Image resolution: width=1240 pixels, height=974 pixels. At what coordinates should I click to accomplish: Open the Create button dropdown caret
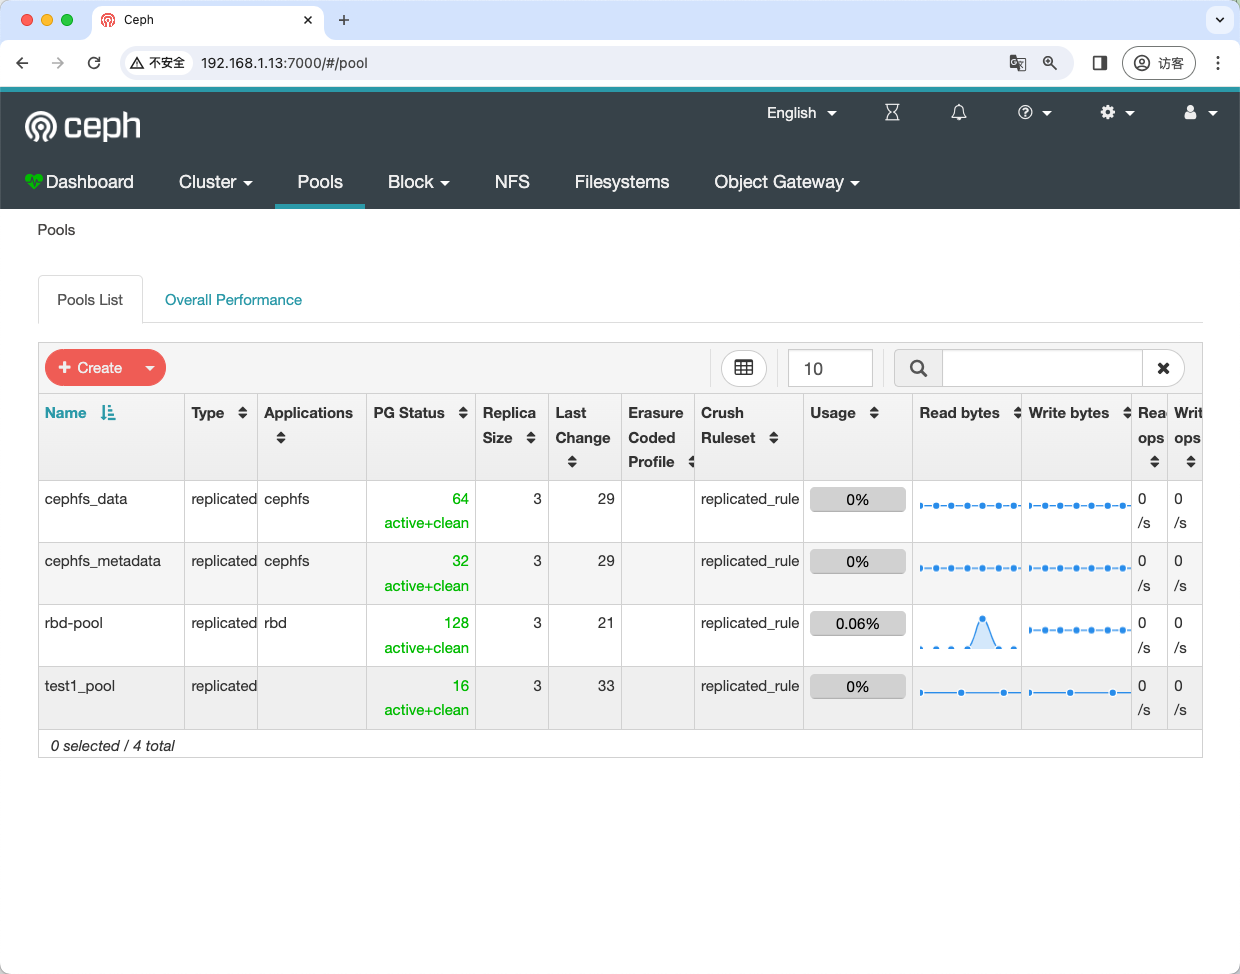click(150, 368)
